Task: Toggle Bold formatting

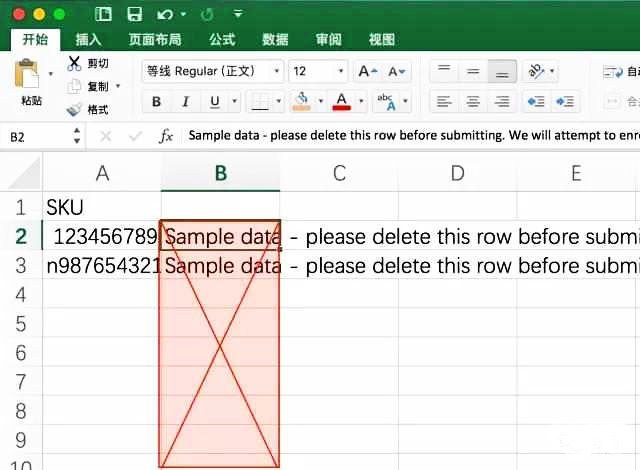Action: tap(157, 101)
